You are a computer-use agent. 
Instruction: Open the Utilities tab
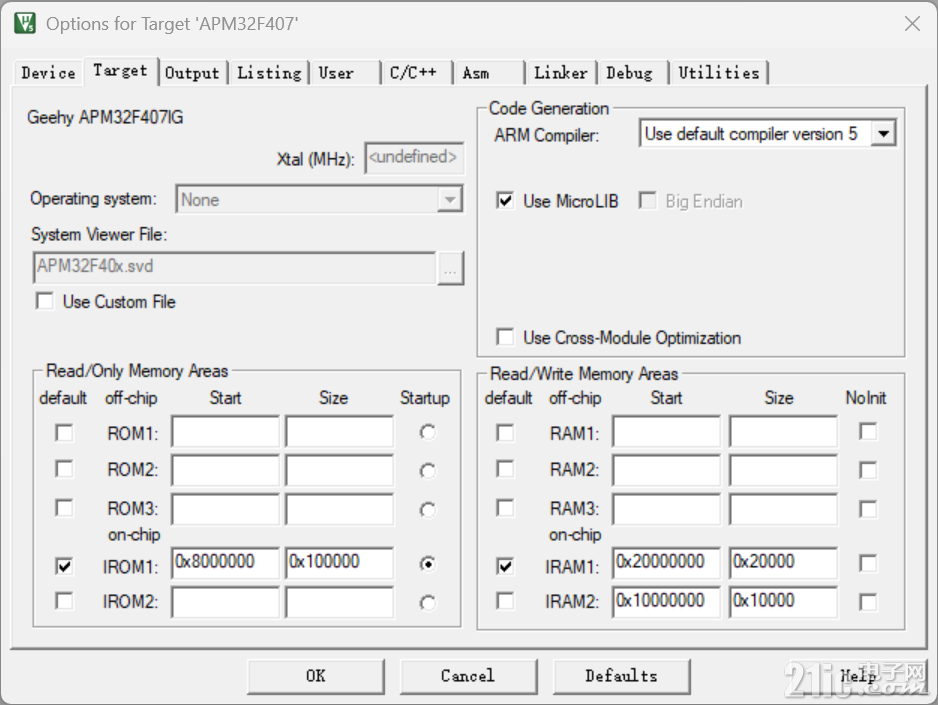point(718,73)
